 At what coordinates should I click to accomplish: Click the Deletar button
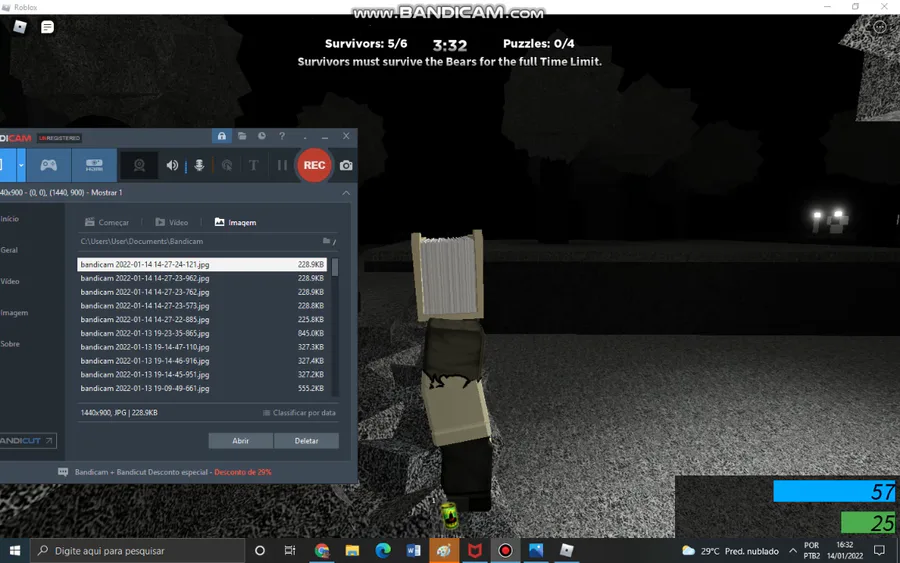307,441
